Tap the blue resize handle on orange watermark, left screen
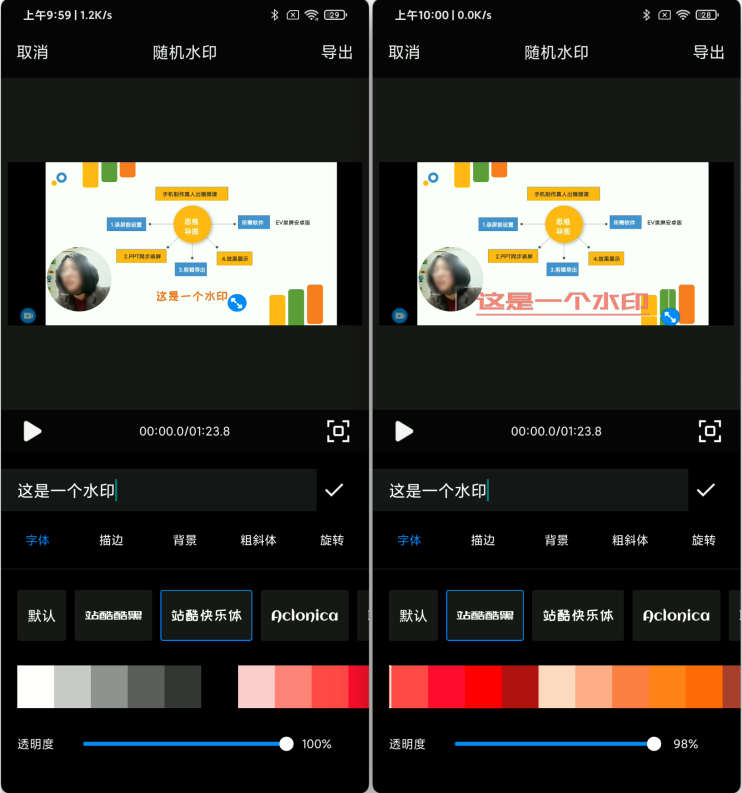This screenshot has height=793, width=742. (237, 303)
